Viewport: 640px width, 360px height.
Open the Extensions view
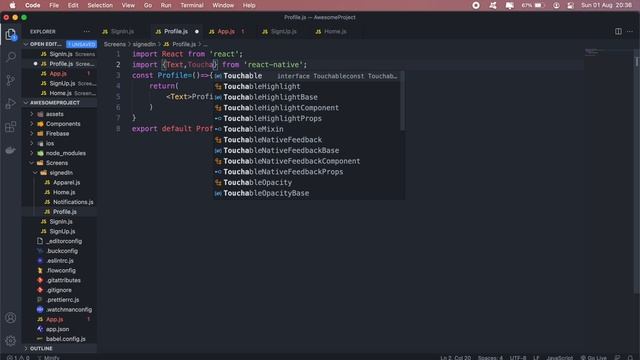point(11,127)
